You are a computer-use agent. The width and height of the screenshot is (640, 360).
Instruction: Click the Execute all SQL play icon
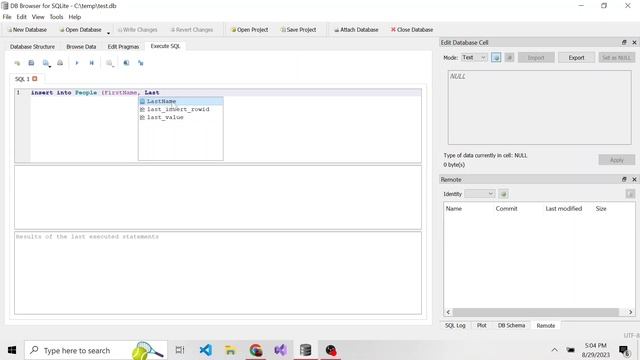(x=77, y=63)
